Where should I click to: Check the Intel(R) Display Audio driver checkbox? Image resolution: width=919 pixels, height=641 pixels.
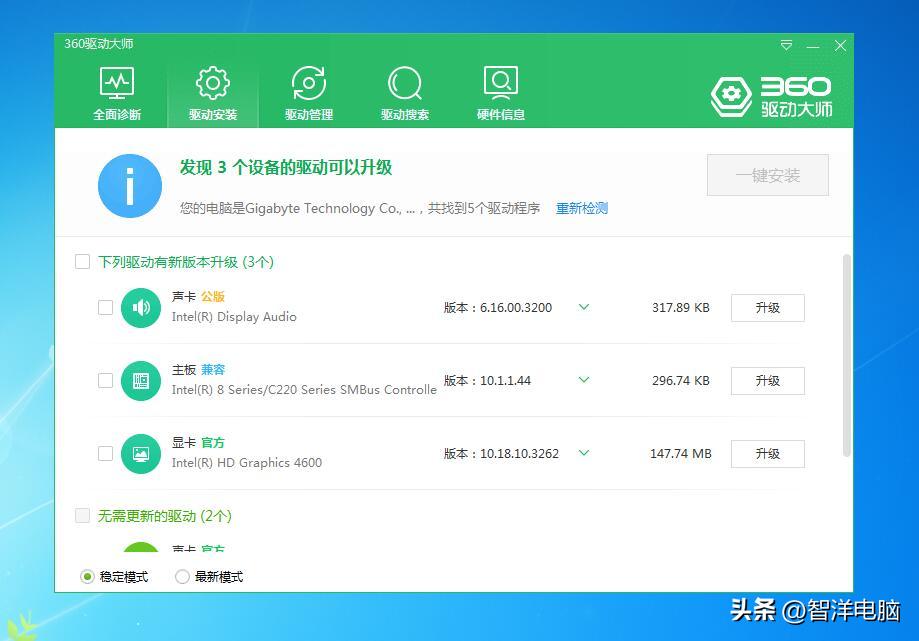pos(105,308)
